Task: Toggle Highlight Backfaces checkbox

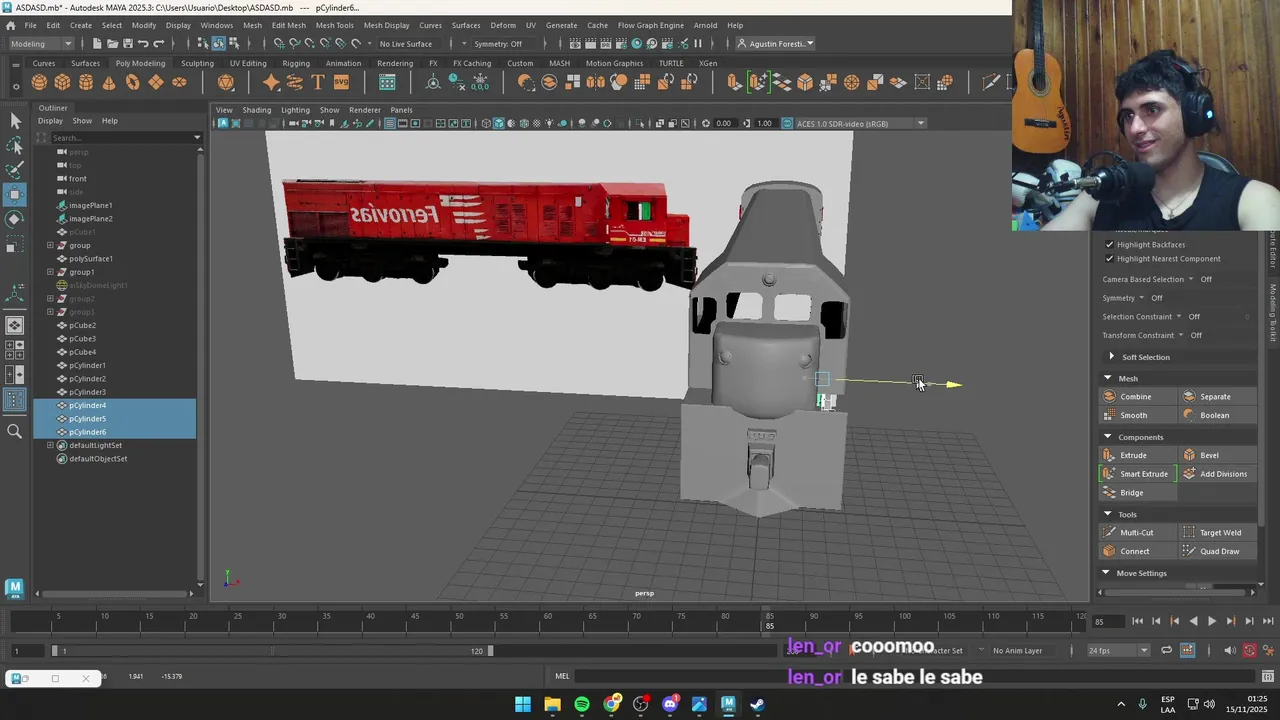Action: click(1109, 244)
